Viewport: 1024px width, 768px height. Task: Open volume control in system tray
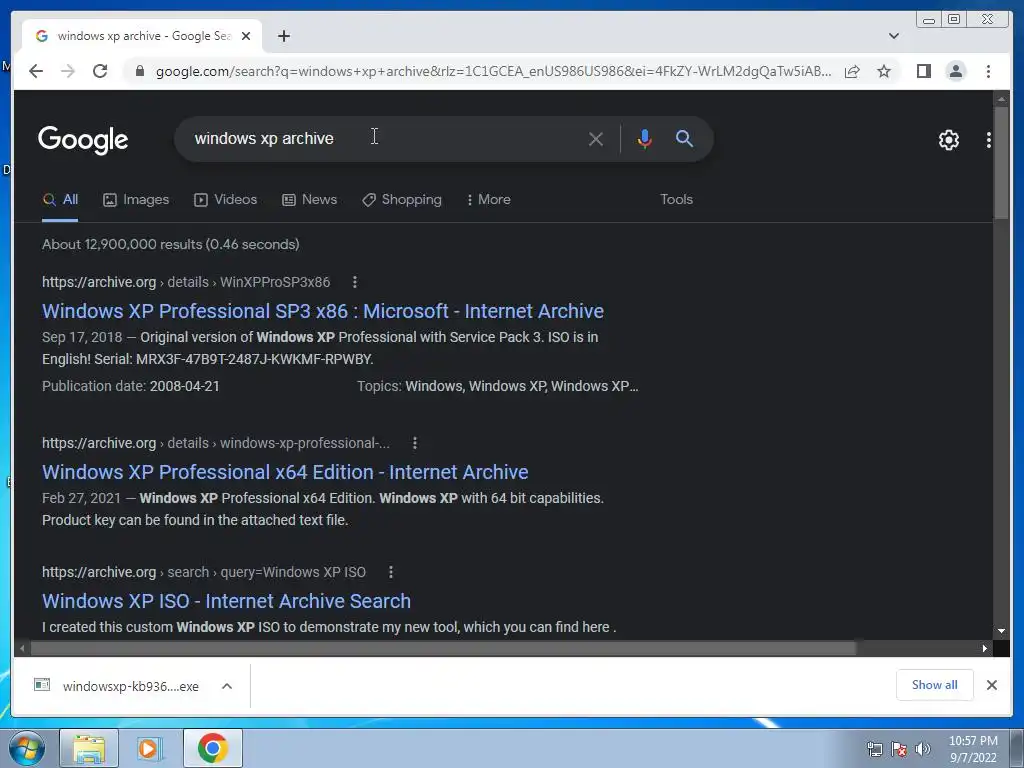923,749
